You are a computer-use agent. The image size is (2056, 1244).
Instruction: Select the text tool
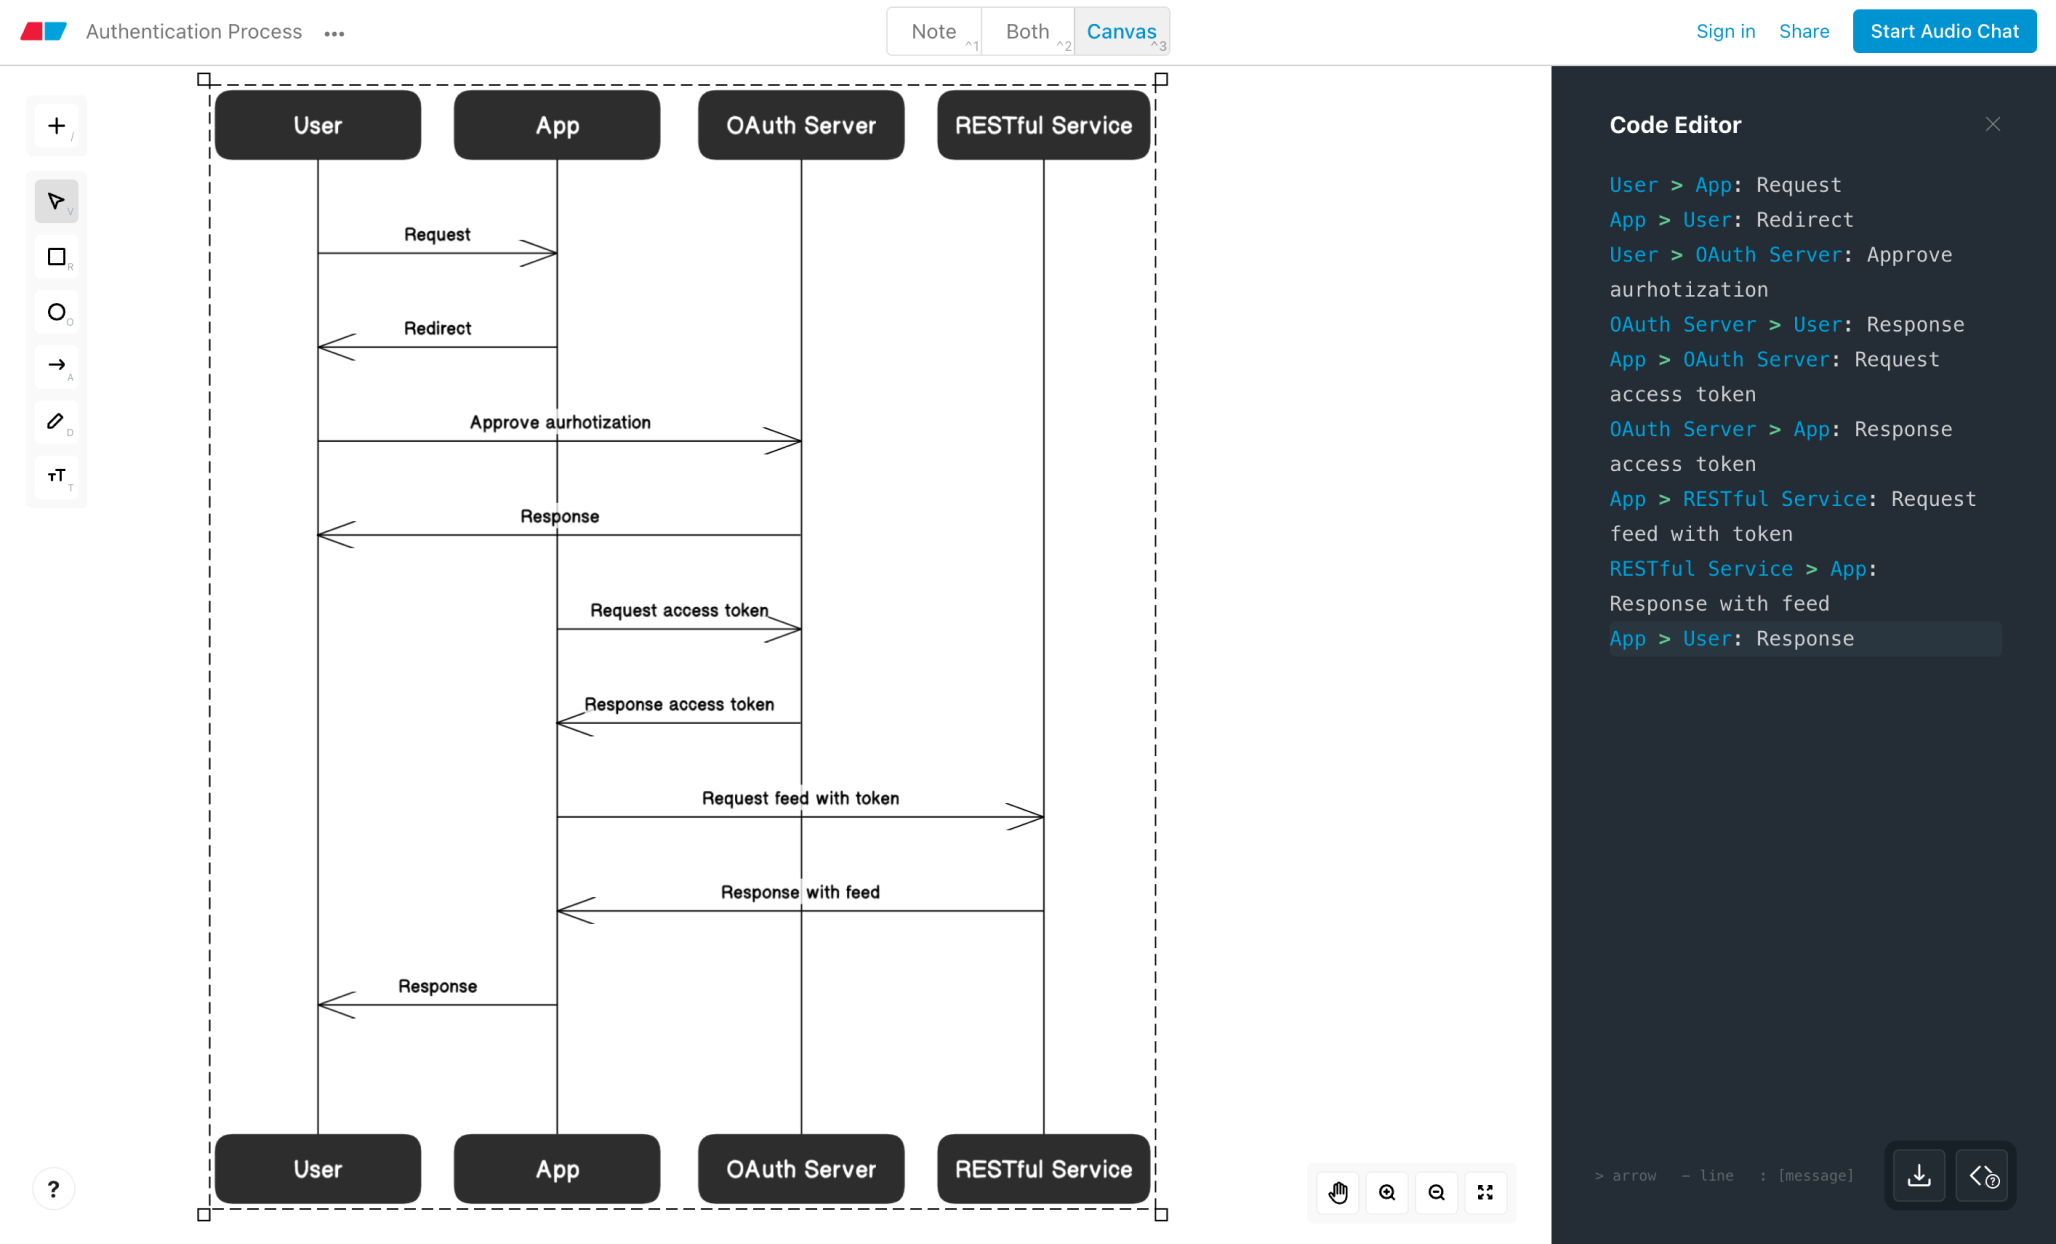coord(56,477)
